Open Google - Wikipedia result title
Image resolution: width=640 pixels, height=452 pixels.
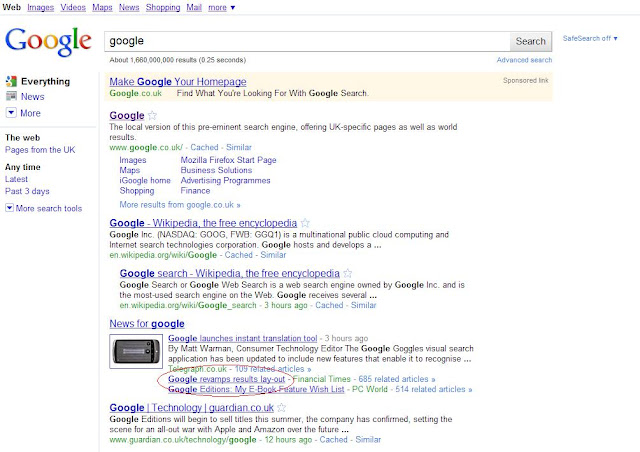pyautogui.click(x=203, y=223)
